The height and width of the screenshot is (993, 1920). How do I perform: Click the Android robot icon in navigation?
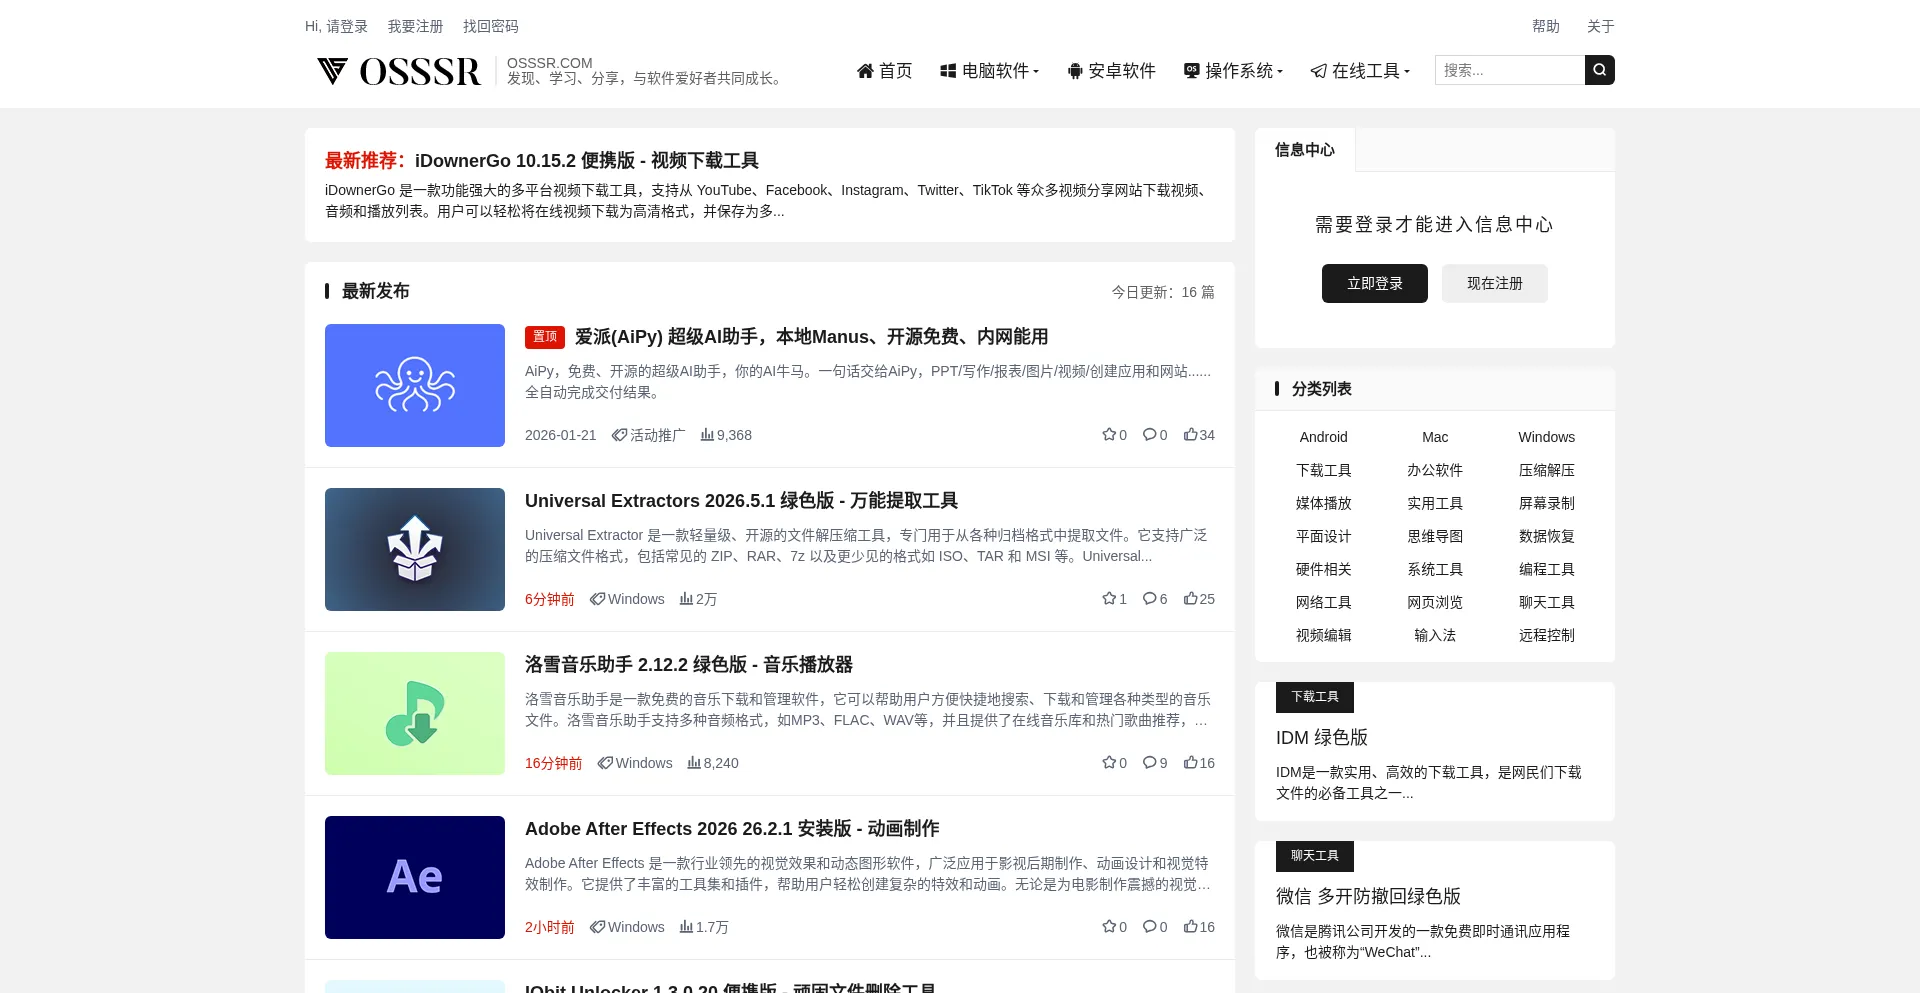coord(1075,71)
